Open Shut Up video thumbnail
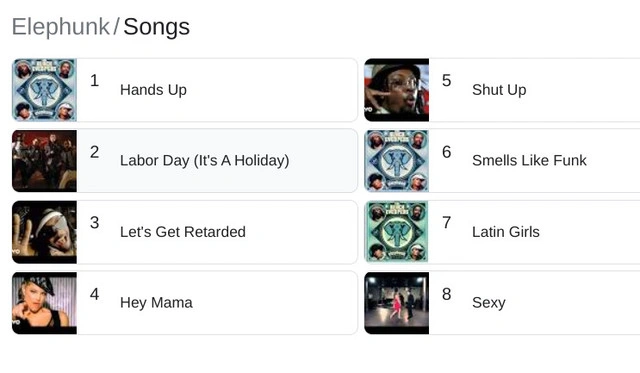The width and height of the screenshot is (640, 373). click(397, 90)
